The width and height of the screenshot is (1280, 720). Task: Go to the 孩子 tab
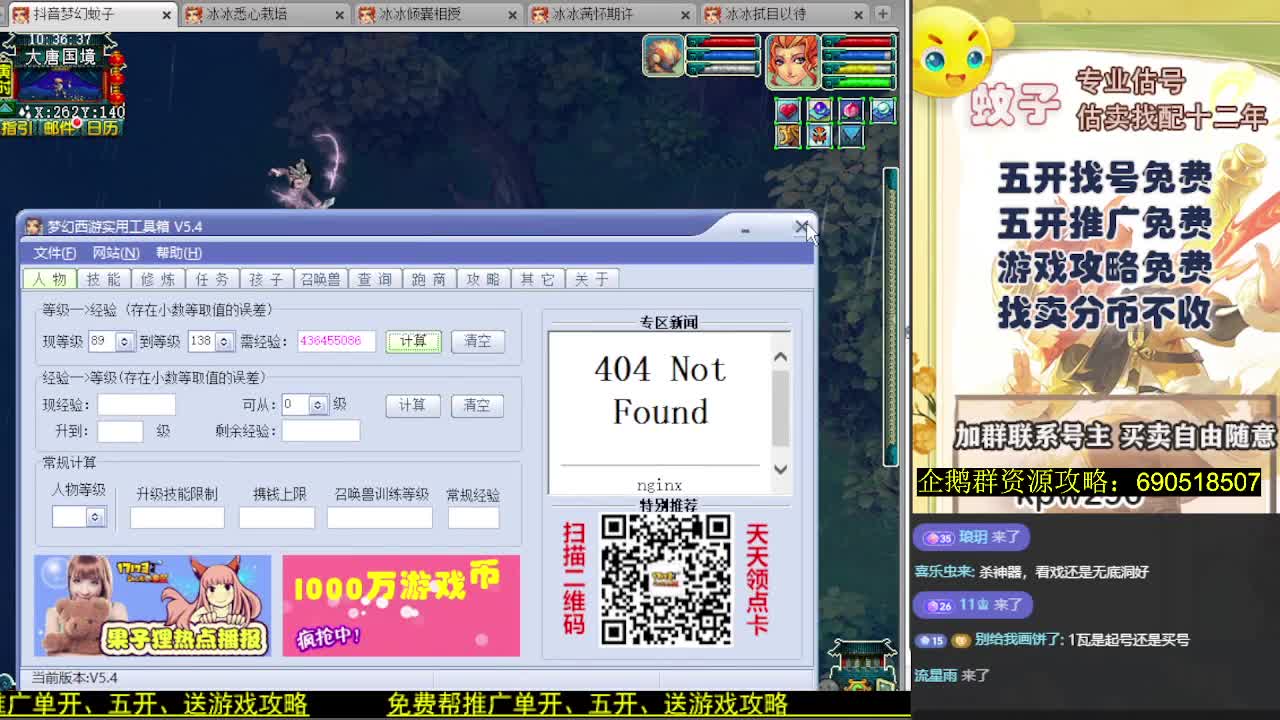266,279
